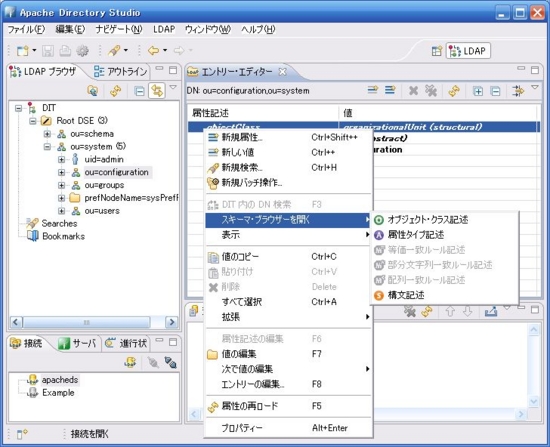The image size is (550, 447).
Task: Select the Searches tree item
Action: [x=59, y=224]
